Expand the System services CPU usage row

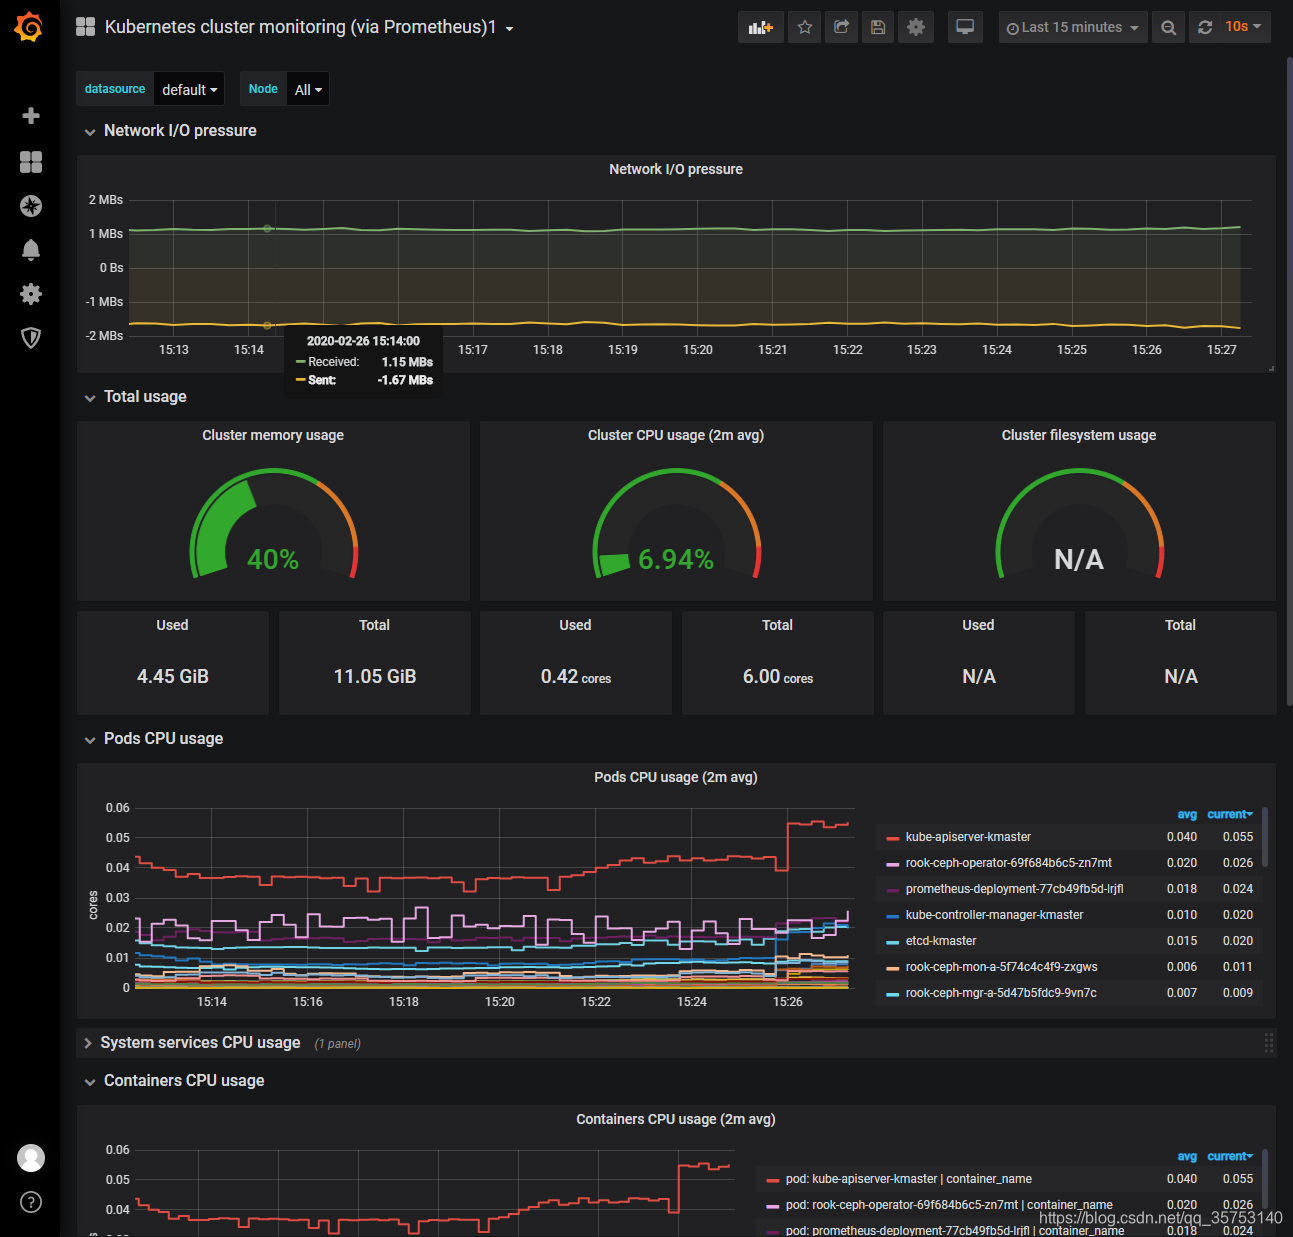click(192, 1043)
